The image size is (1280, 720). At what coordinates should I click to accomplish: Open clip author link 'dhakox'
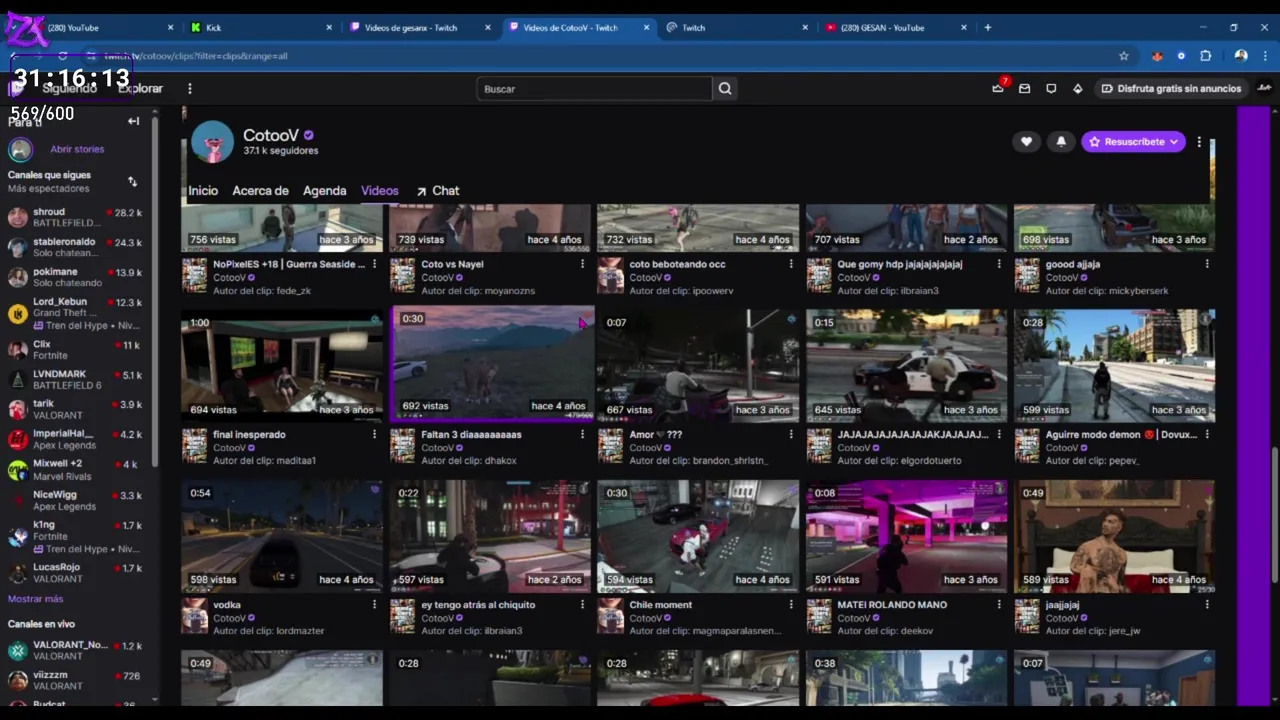click(499, 461)
